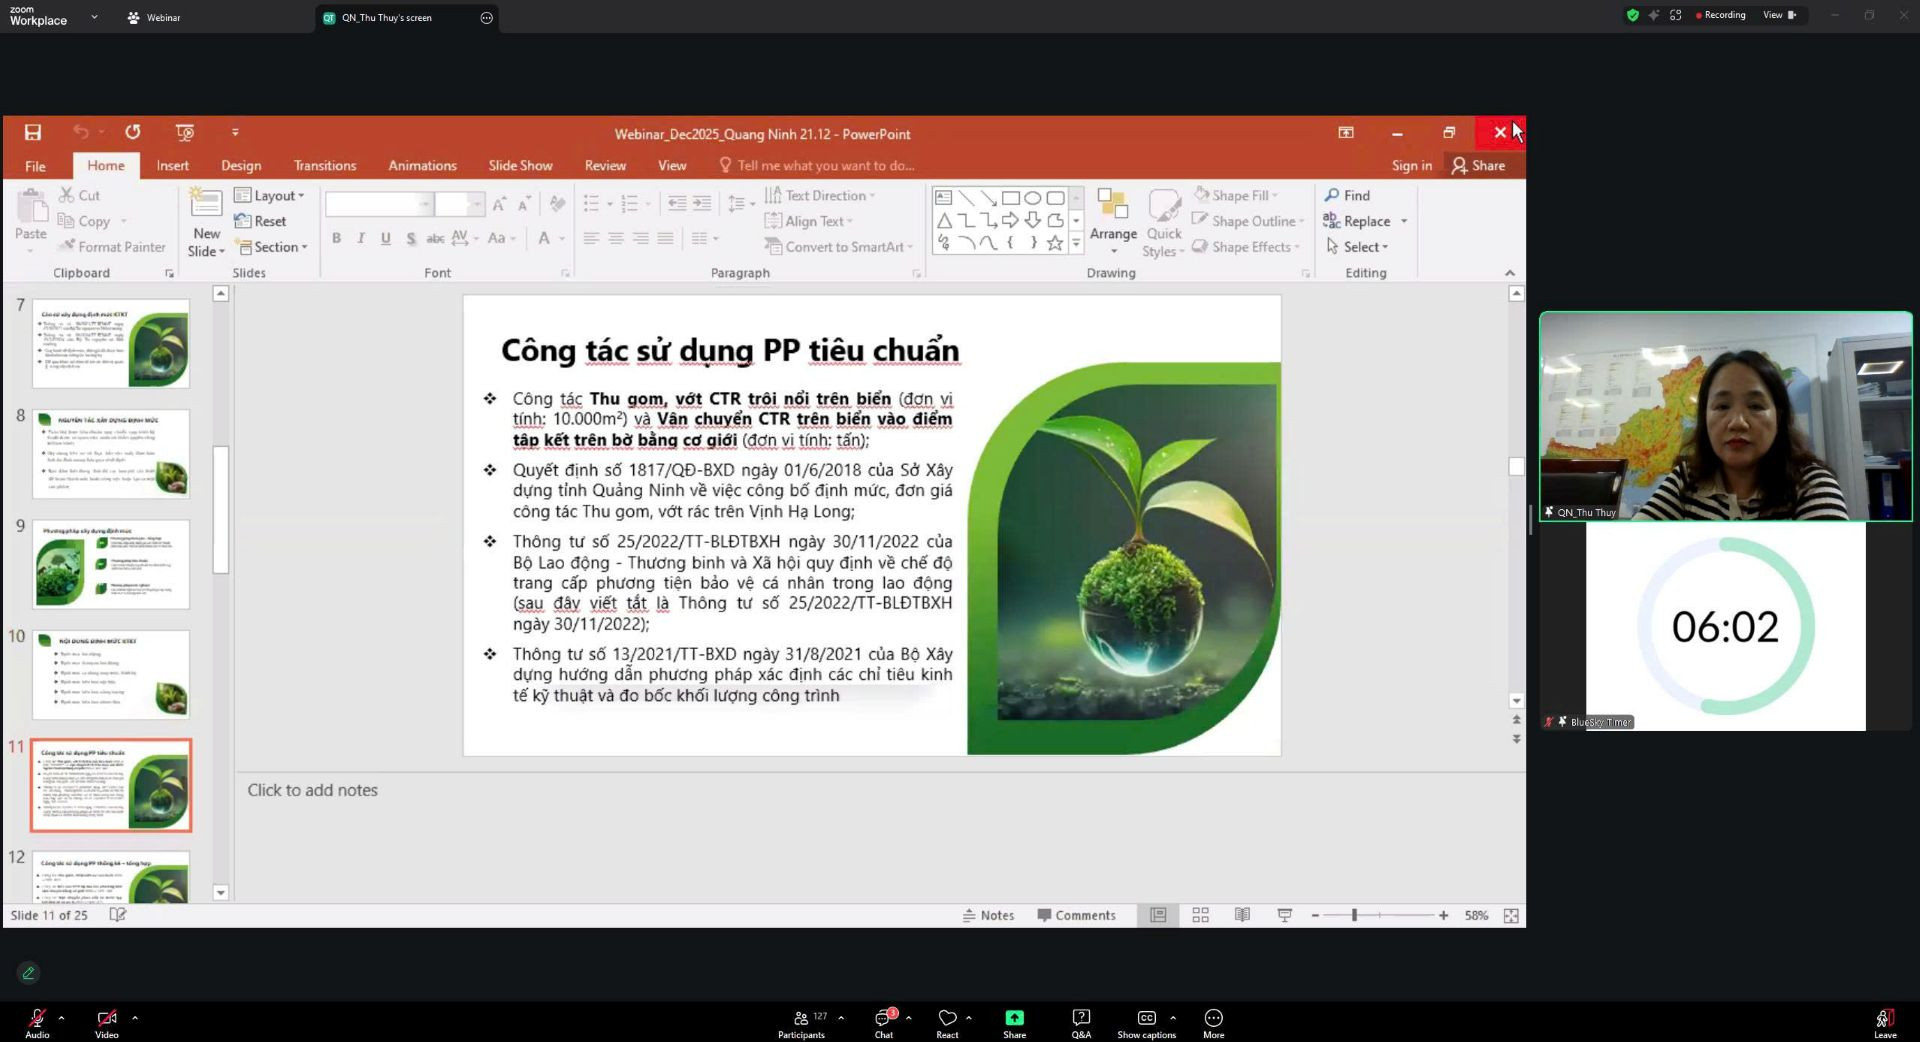Toggle Notes pane in status bar
1920x1042 pixels.
coord(988,915)
